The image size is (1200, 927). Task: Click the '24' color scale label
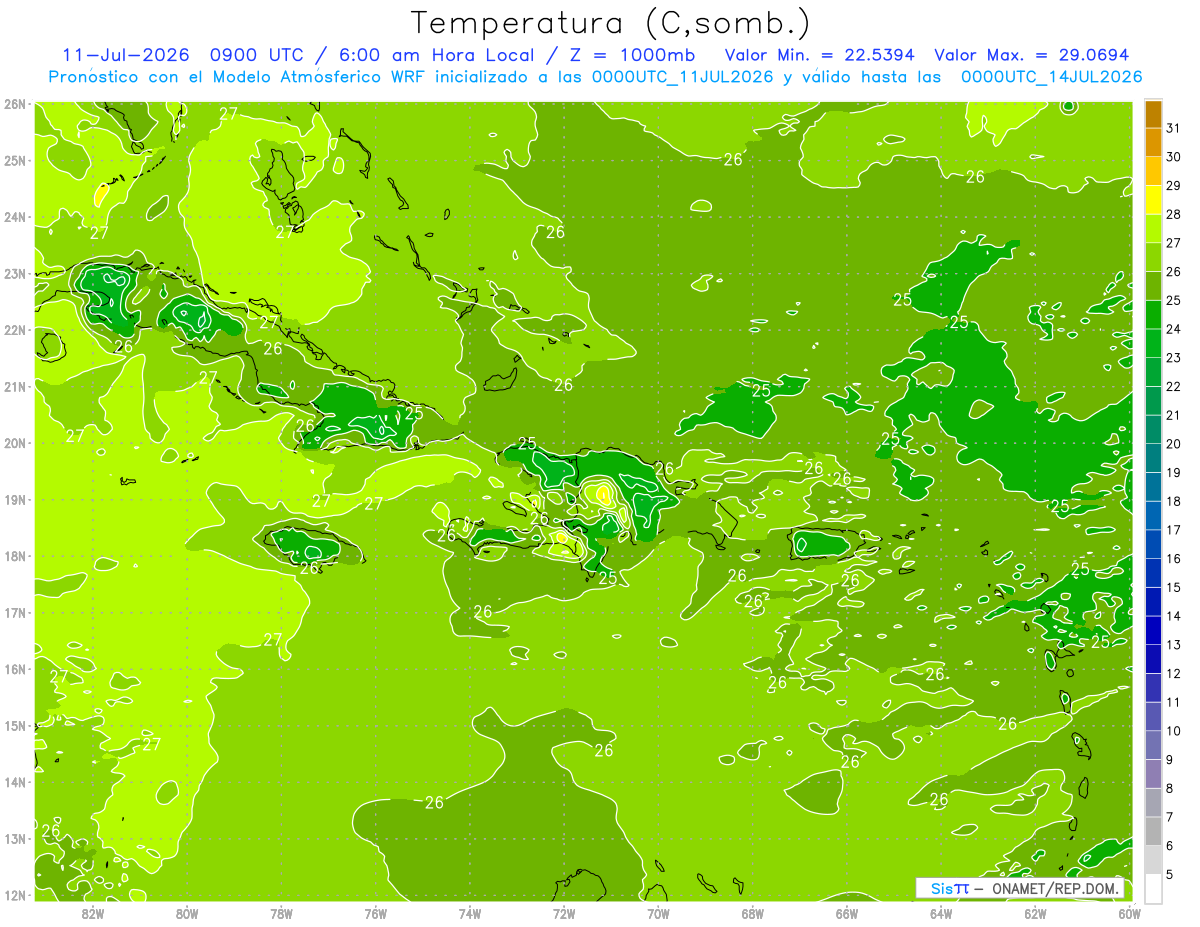1174,329
